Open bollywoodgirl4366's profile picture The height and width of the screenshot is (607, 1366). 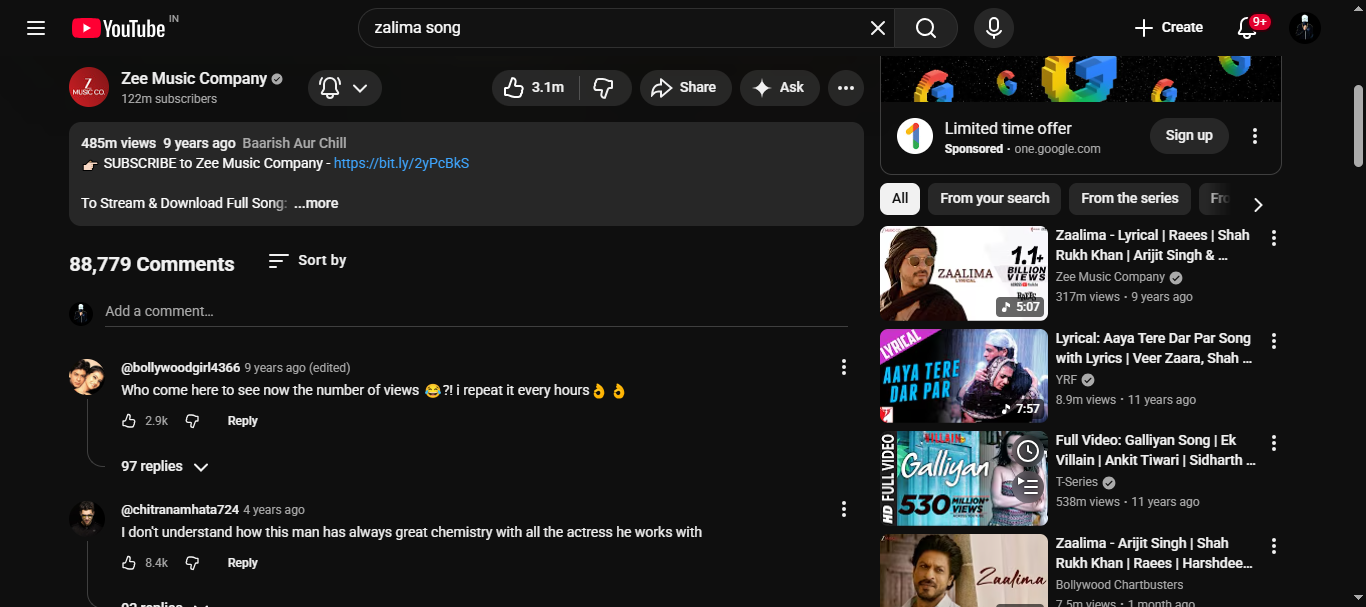coord(87,377)
